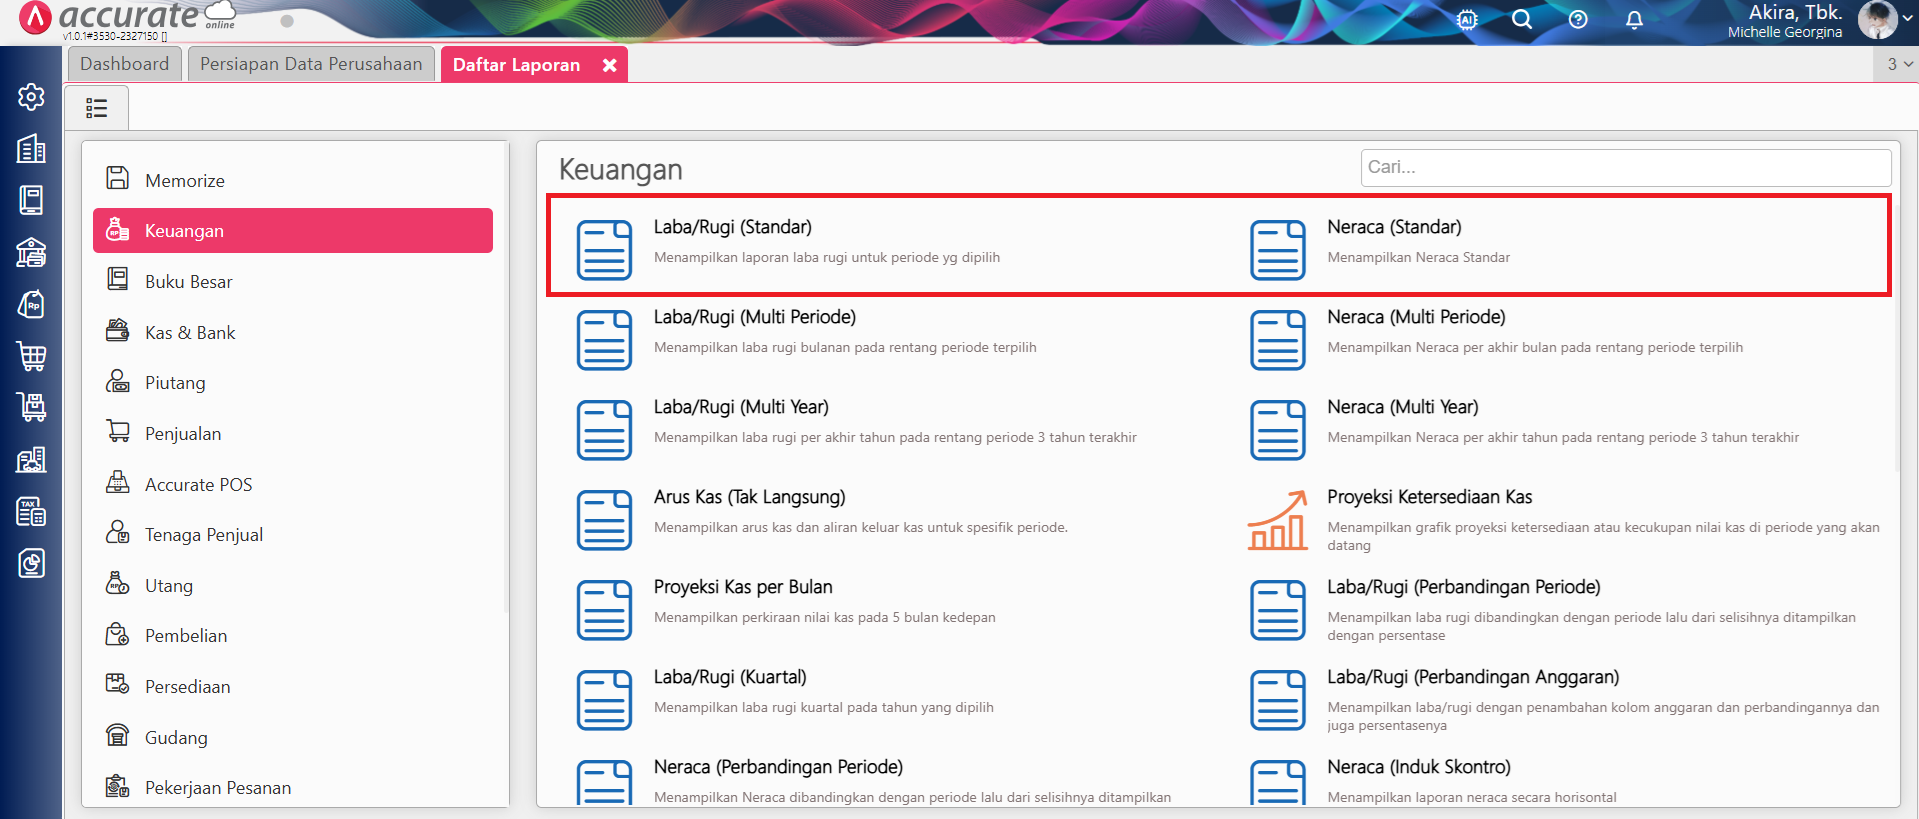Screen dimensions: 1919x819
Task: Select Buku Besar report category
Action: point(188,282)
